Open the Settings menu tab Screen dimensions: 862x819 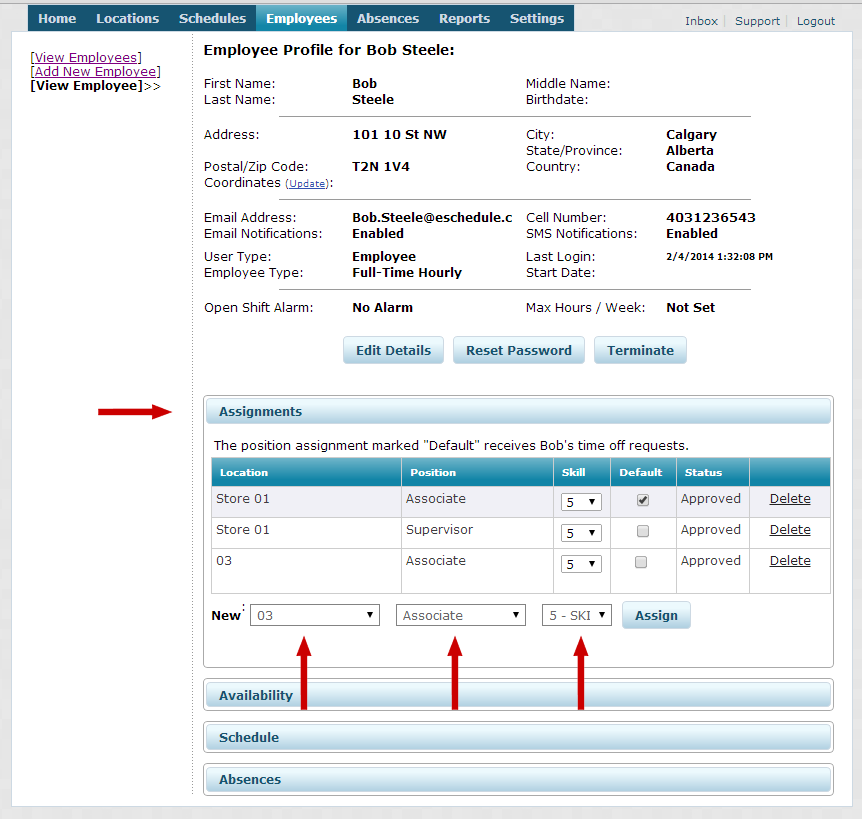pos(537,18)
